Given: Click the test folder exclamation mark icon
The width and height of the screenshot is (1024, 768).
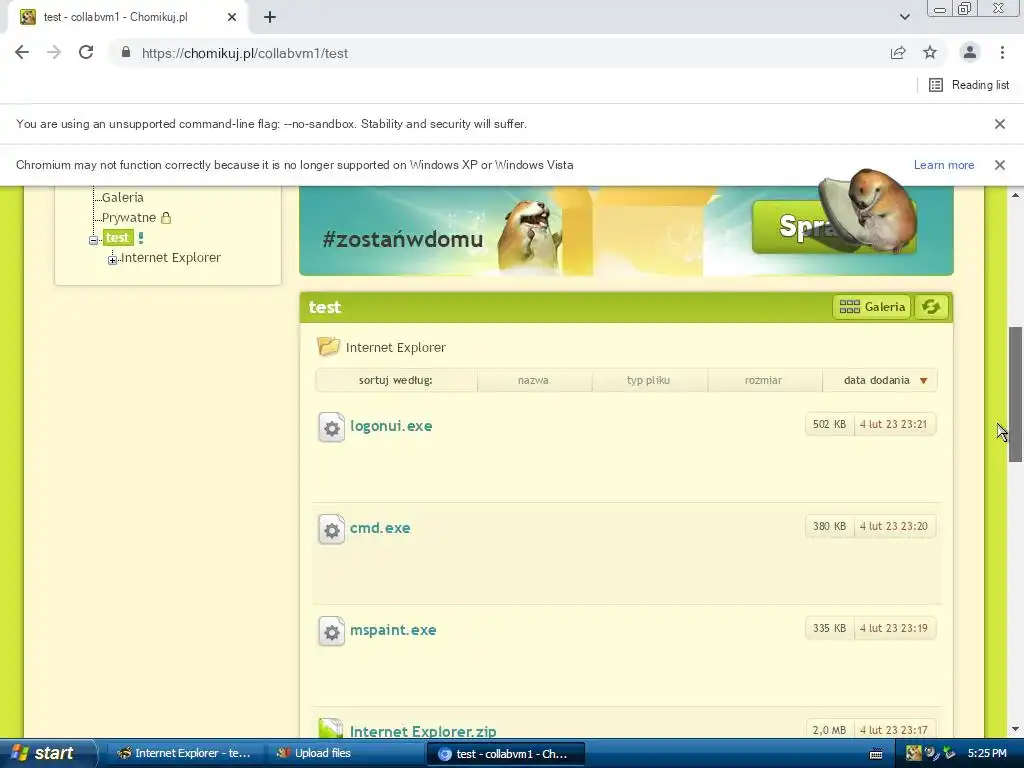Looking at the screenshot, I should pyautogui.click(x=141, y=238).
